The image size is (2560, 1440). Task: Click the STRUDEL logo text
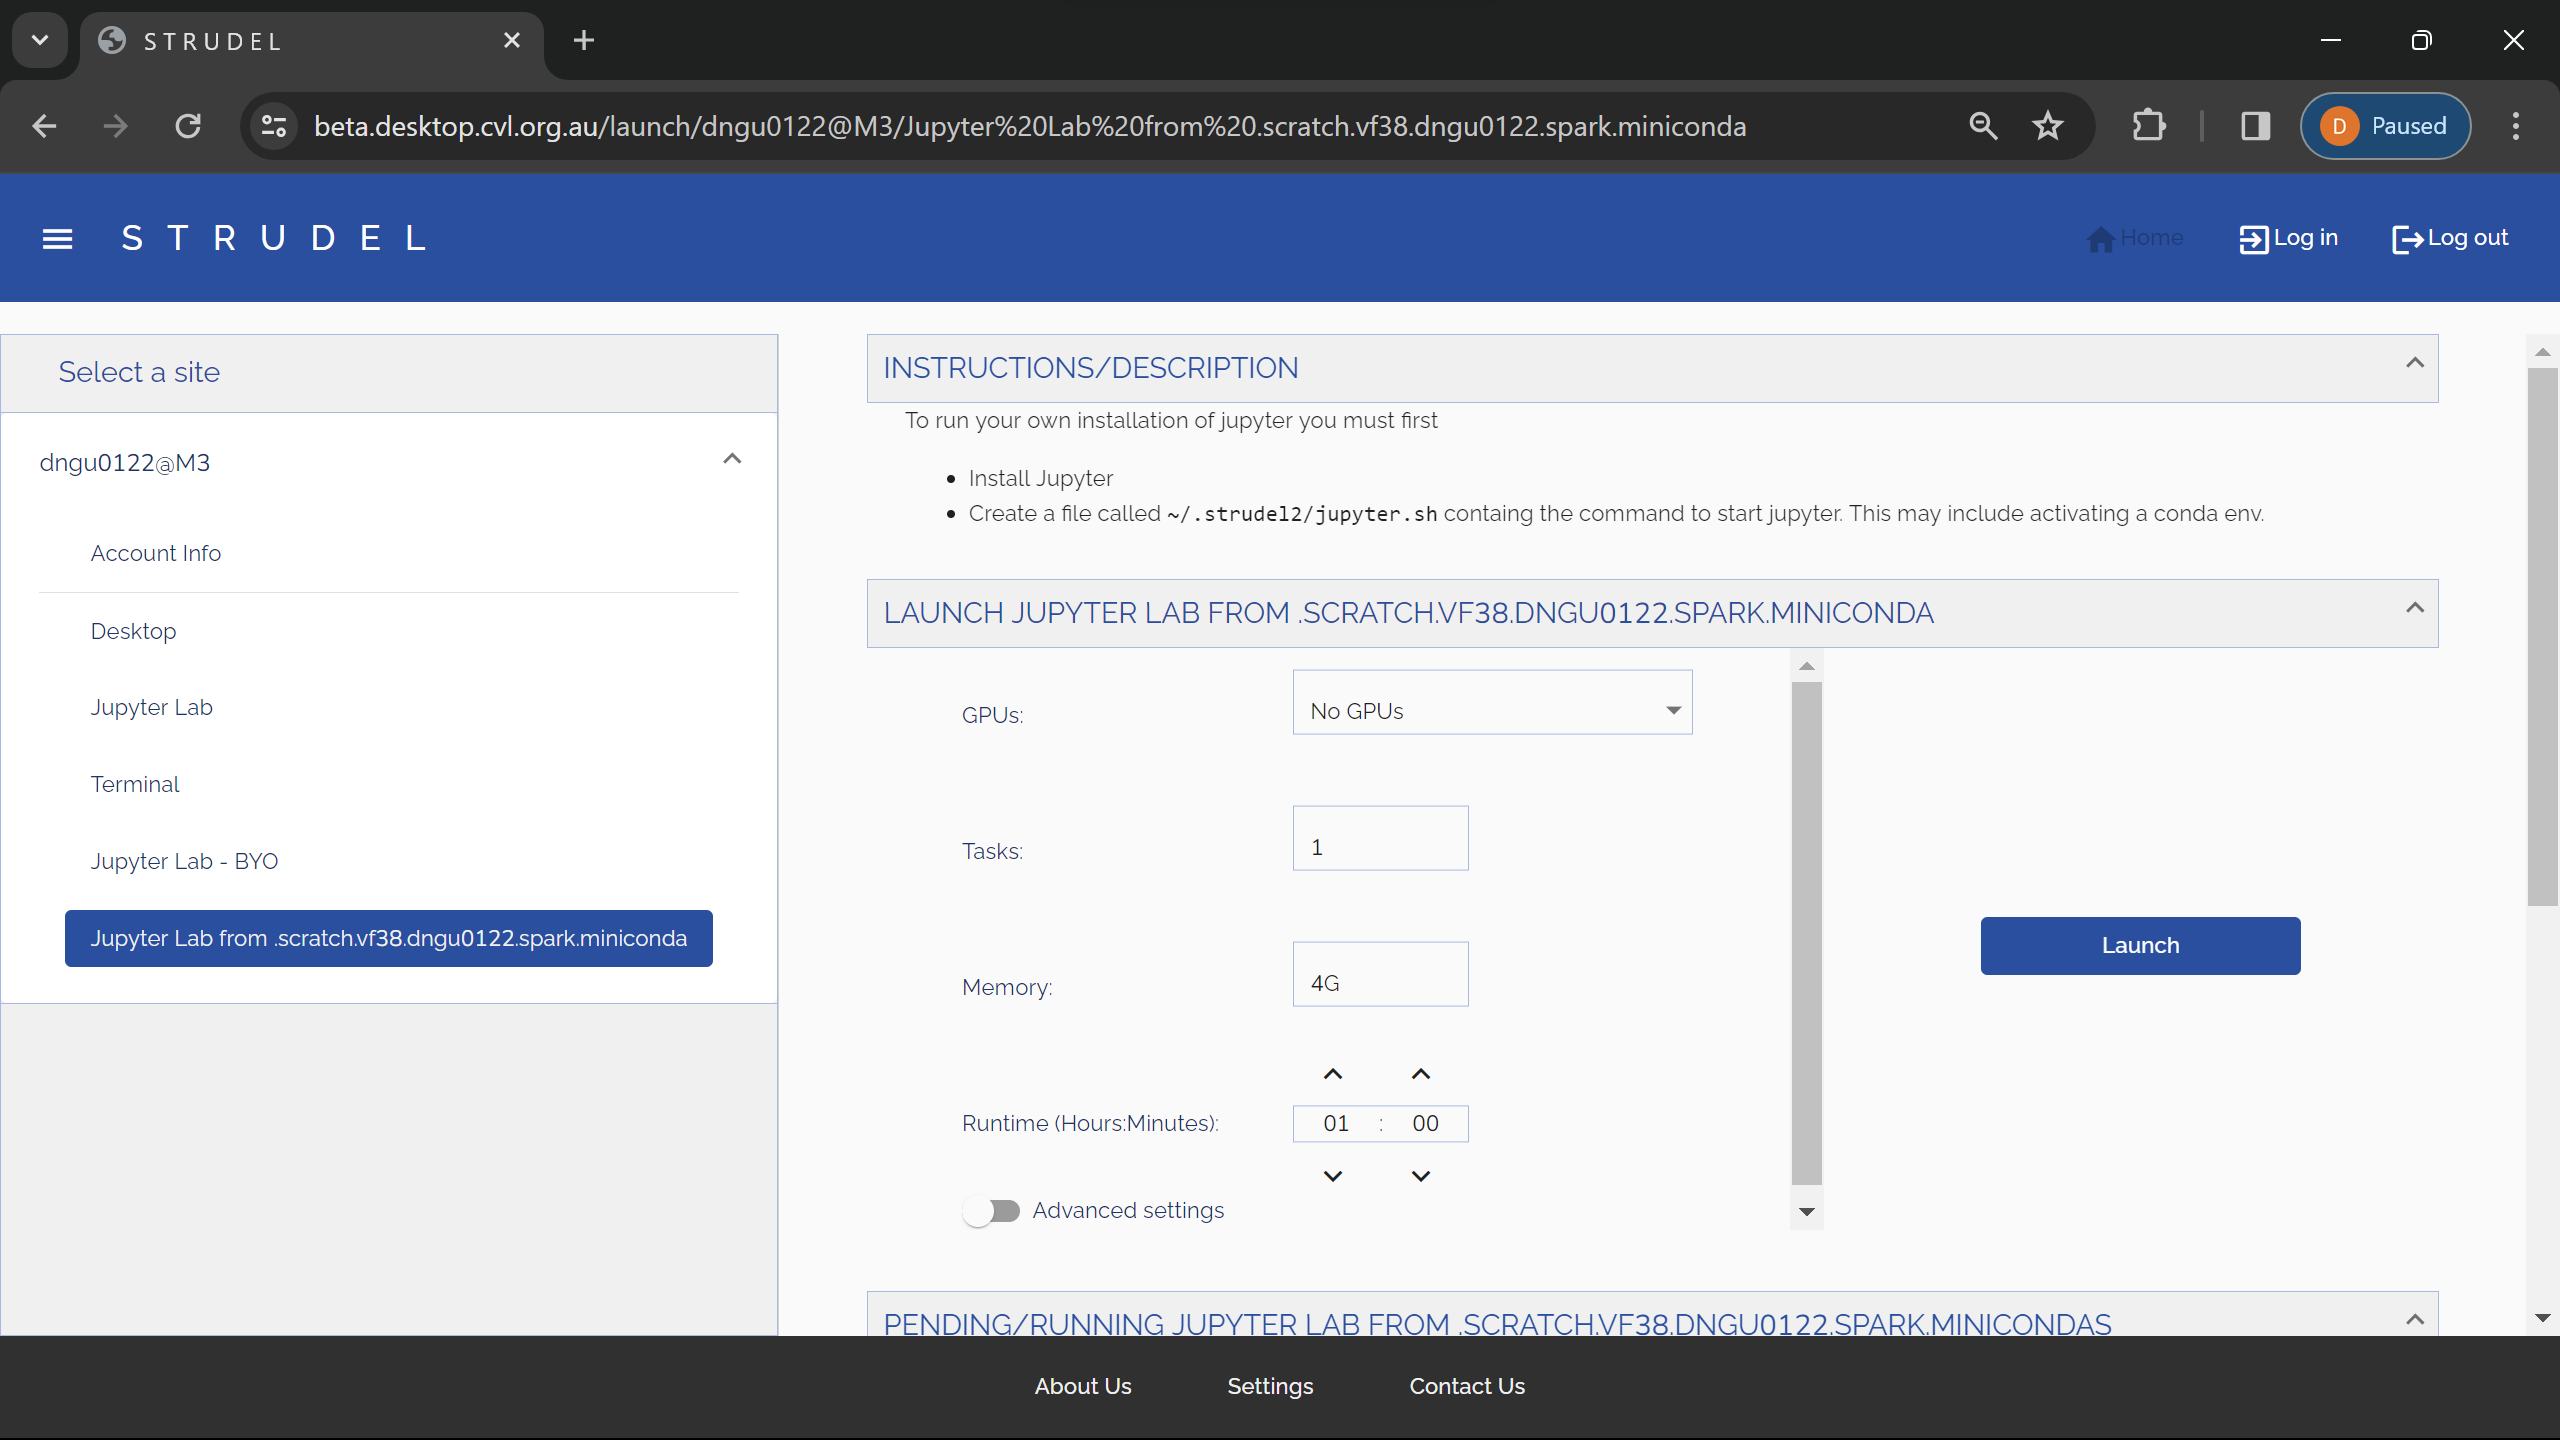click(274, 238)
